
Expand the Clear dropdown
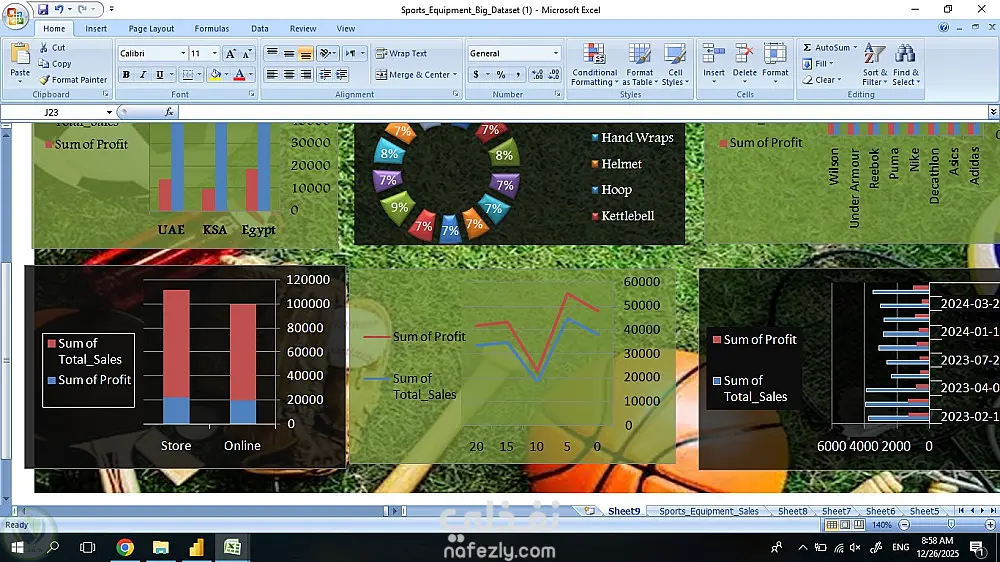pyautogui.click(x=839, y=80)
